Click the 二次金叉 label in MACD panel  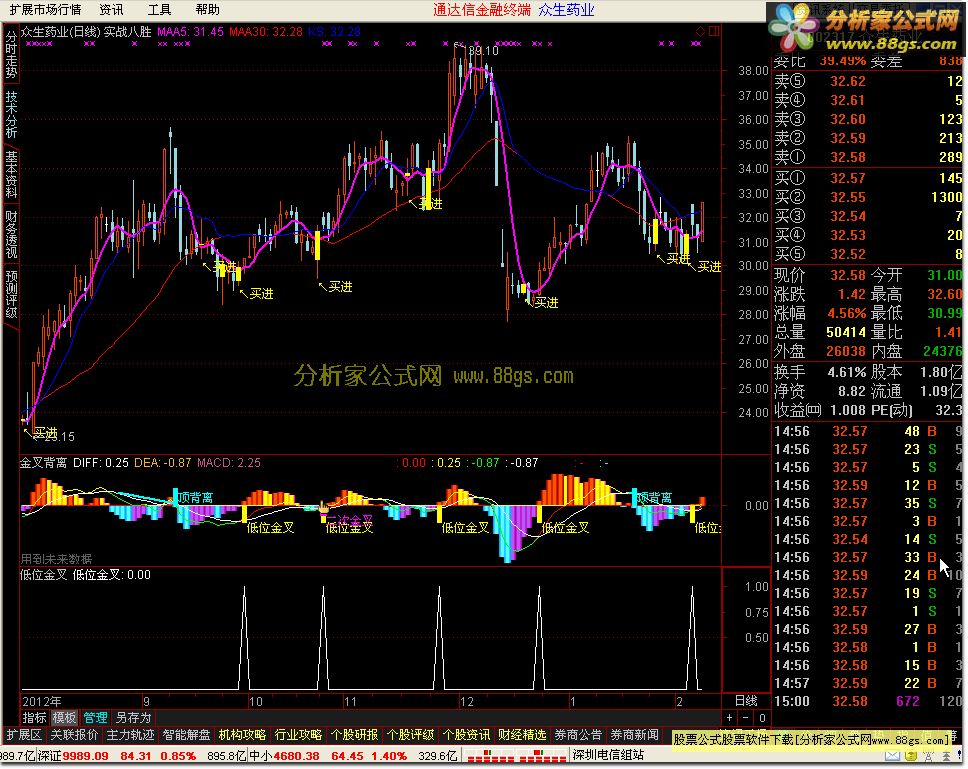pyautogui.click(x=349, y=521)
